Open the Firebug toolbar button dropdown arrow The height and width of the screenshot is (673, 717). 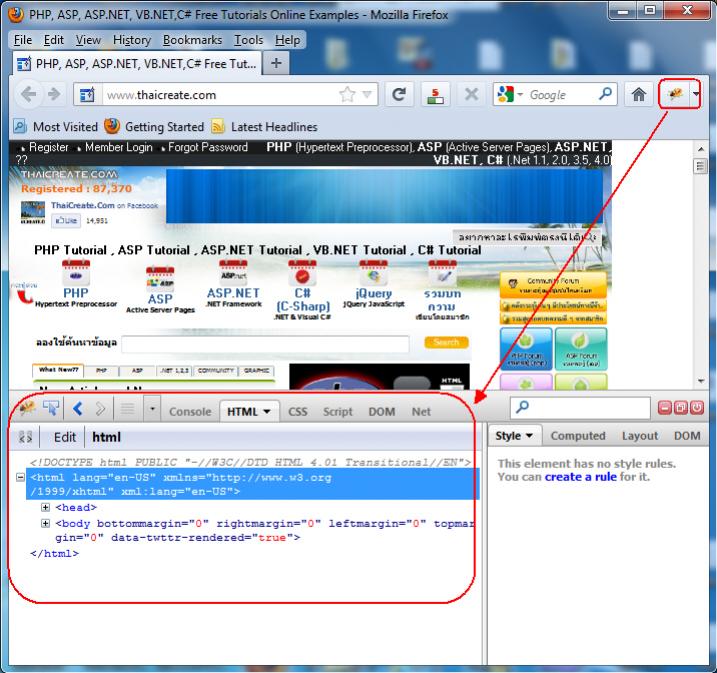point(696,94)
